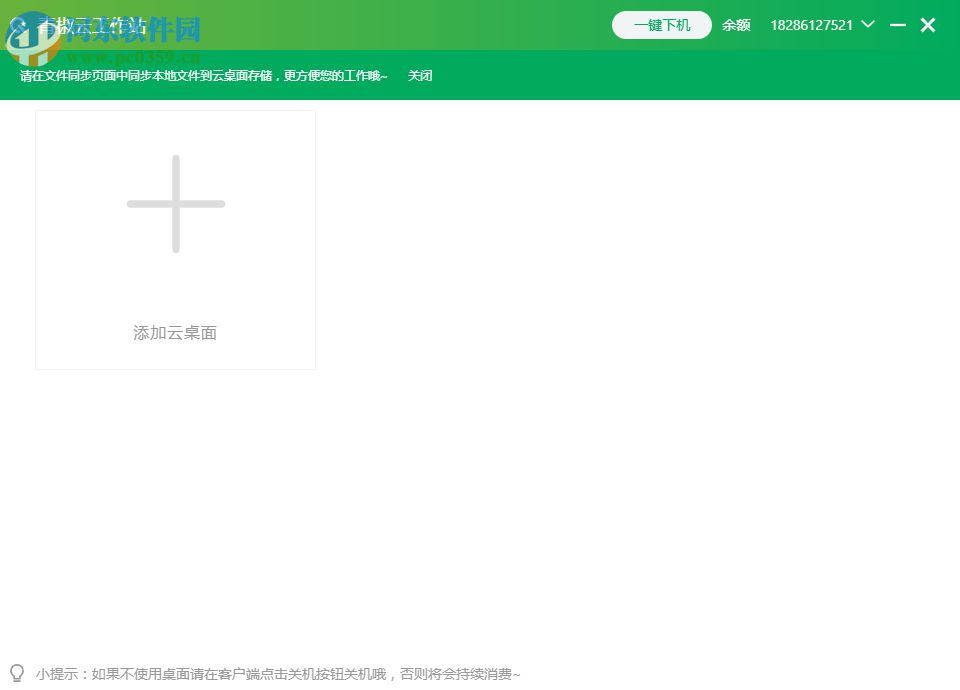
Task: Click the 青椒云工作站 app logo icon
Action: pyautogui.click(x=22, y=25)
